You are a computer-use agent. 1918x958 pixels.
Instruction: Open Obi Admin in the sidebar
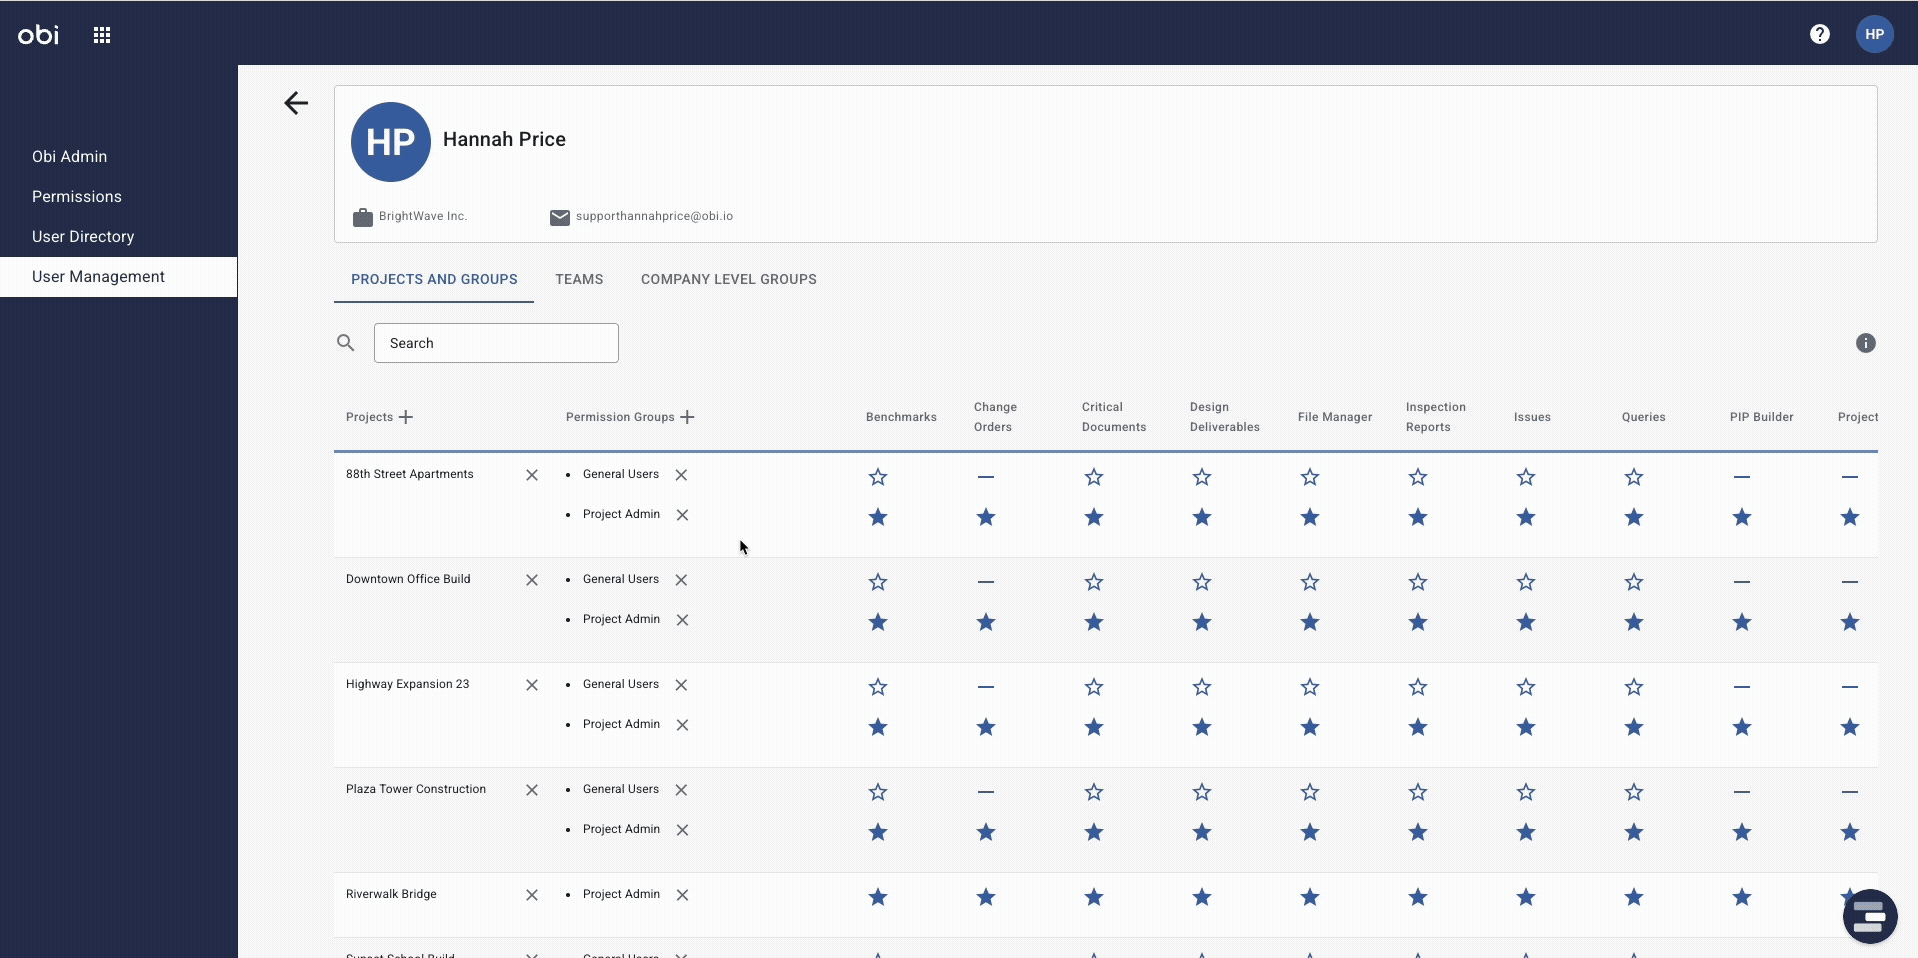pos(119,156)
